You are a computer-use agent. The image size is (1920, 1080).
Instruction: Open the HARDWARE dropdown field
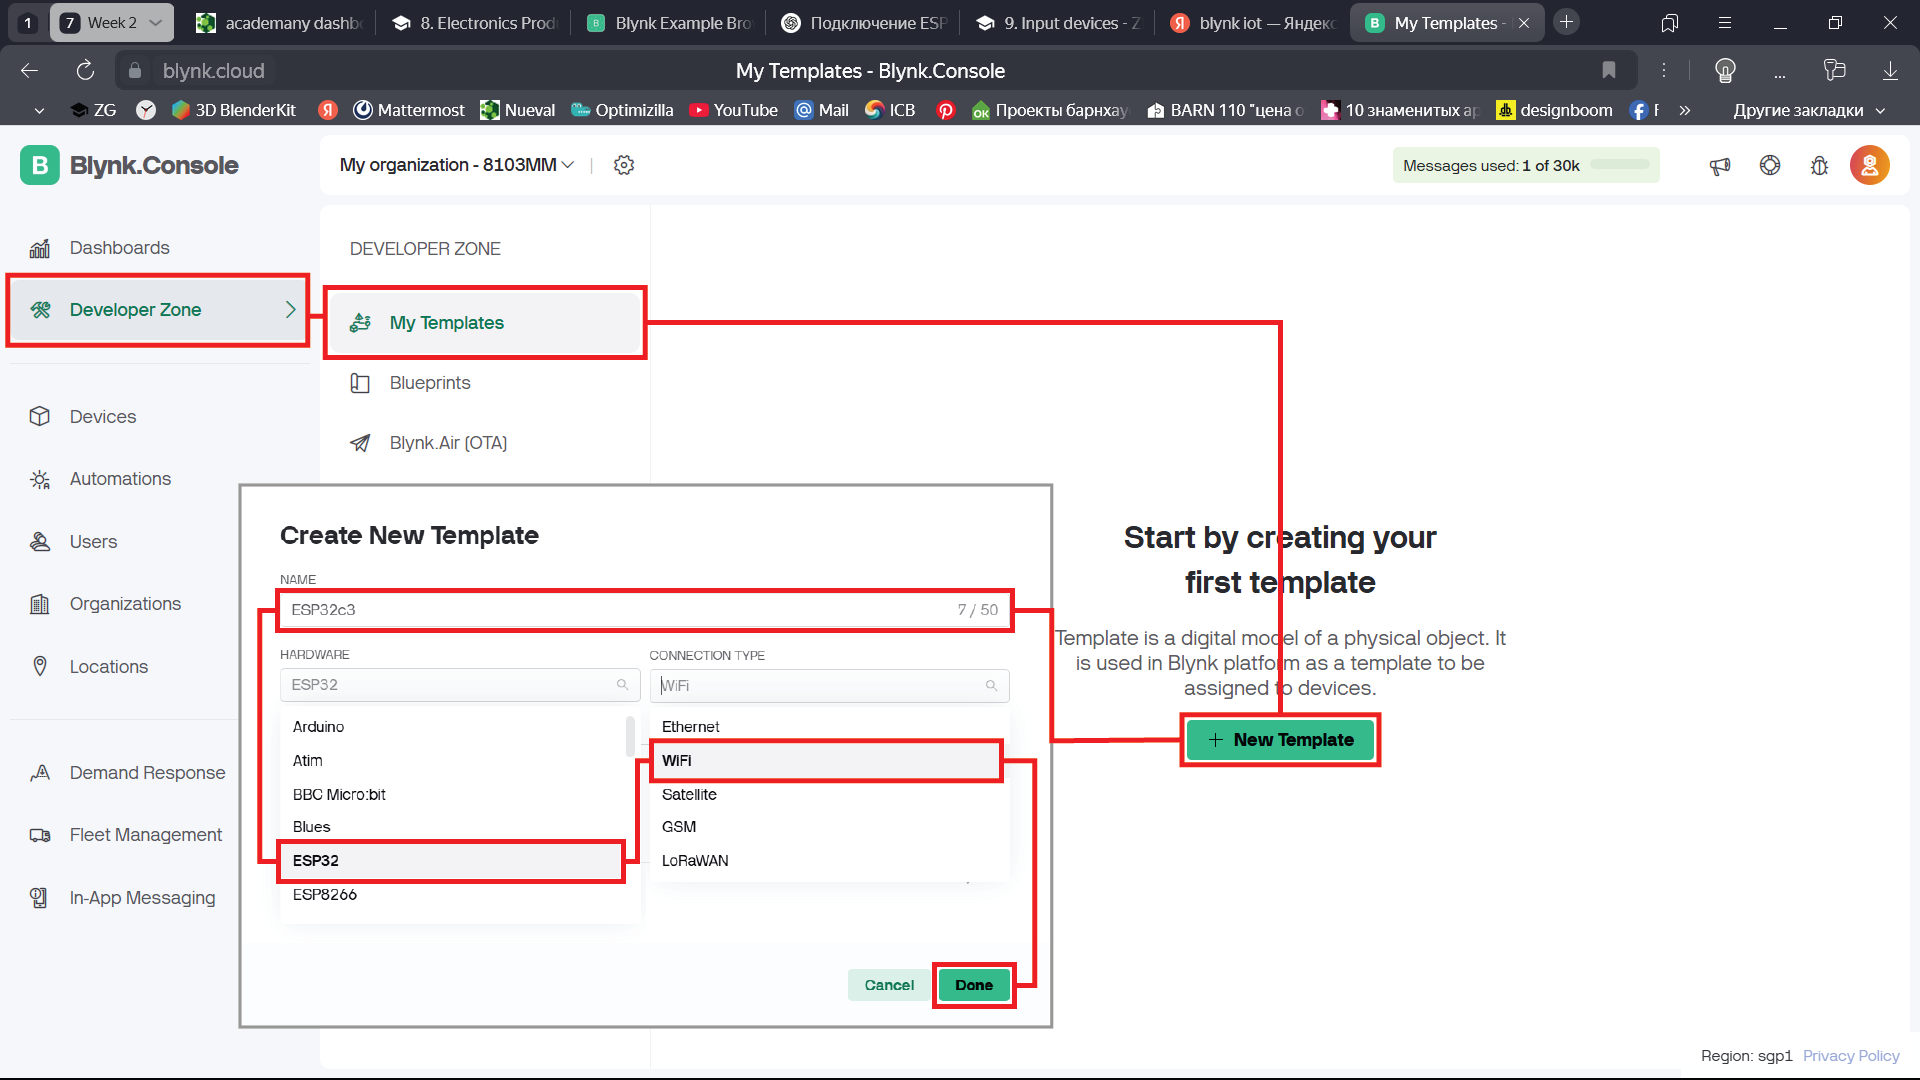pos(460,685)
